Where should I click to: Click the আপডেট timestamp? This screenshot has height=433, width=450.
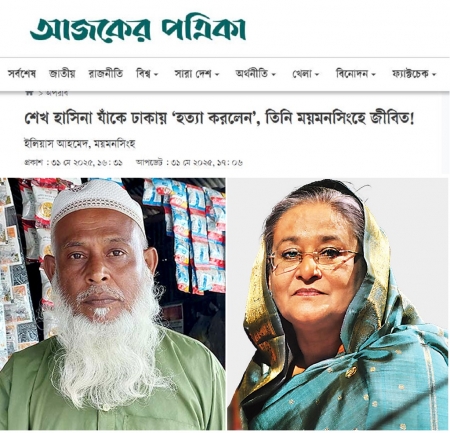tap(189, 163)
